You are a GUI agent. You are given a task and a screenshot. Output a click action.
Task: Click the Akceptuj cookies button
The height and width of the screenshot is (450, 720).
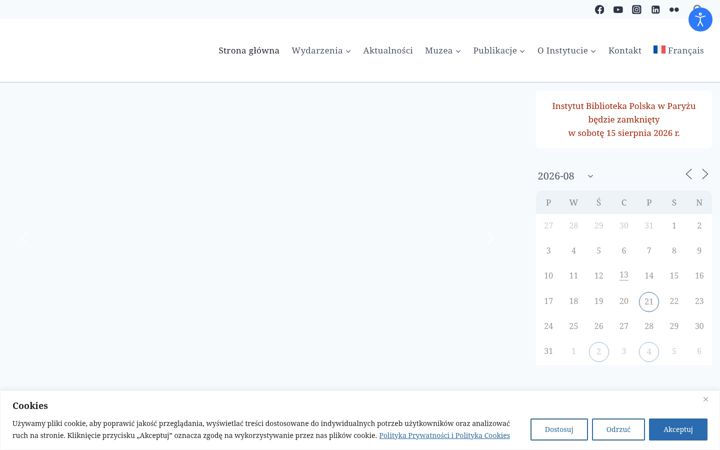point(678,429)
